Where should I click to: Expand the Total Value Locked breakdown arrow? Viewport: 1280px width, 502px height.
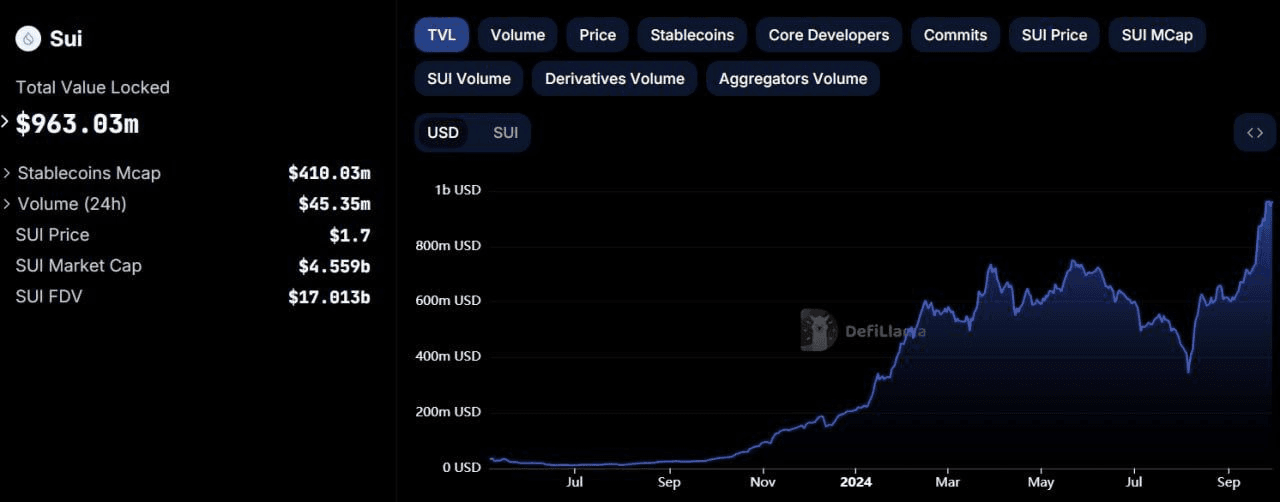pos(5,122)
